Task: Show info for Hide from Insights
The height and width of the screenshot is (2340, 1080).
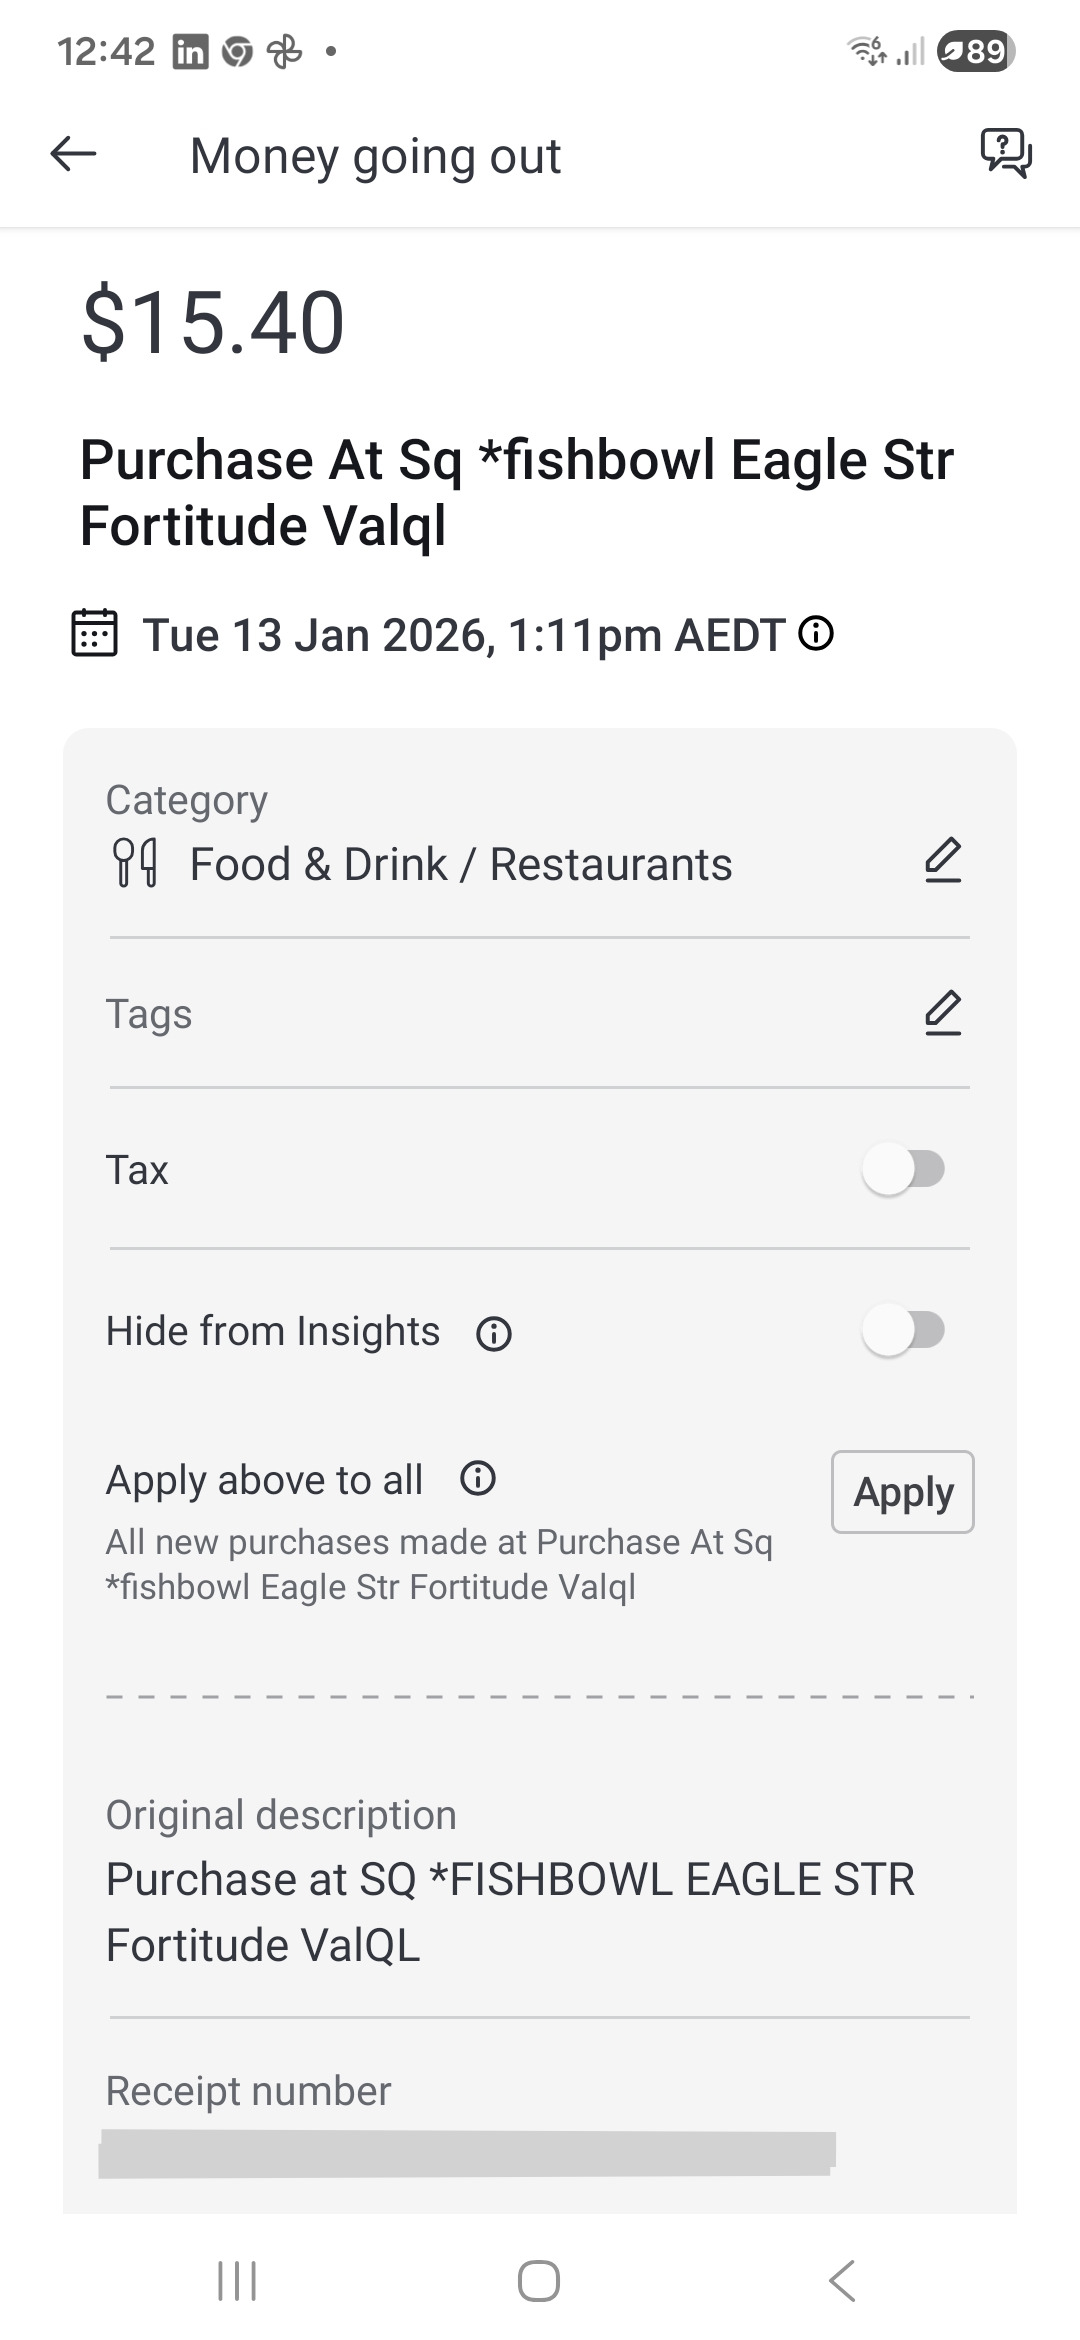Action: pos(494,1334)
